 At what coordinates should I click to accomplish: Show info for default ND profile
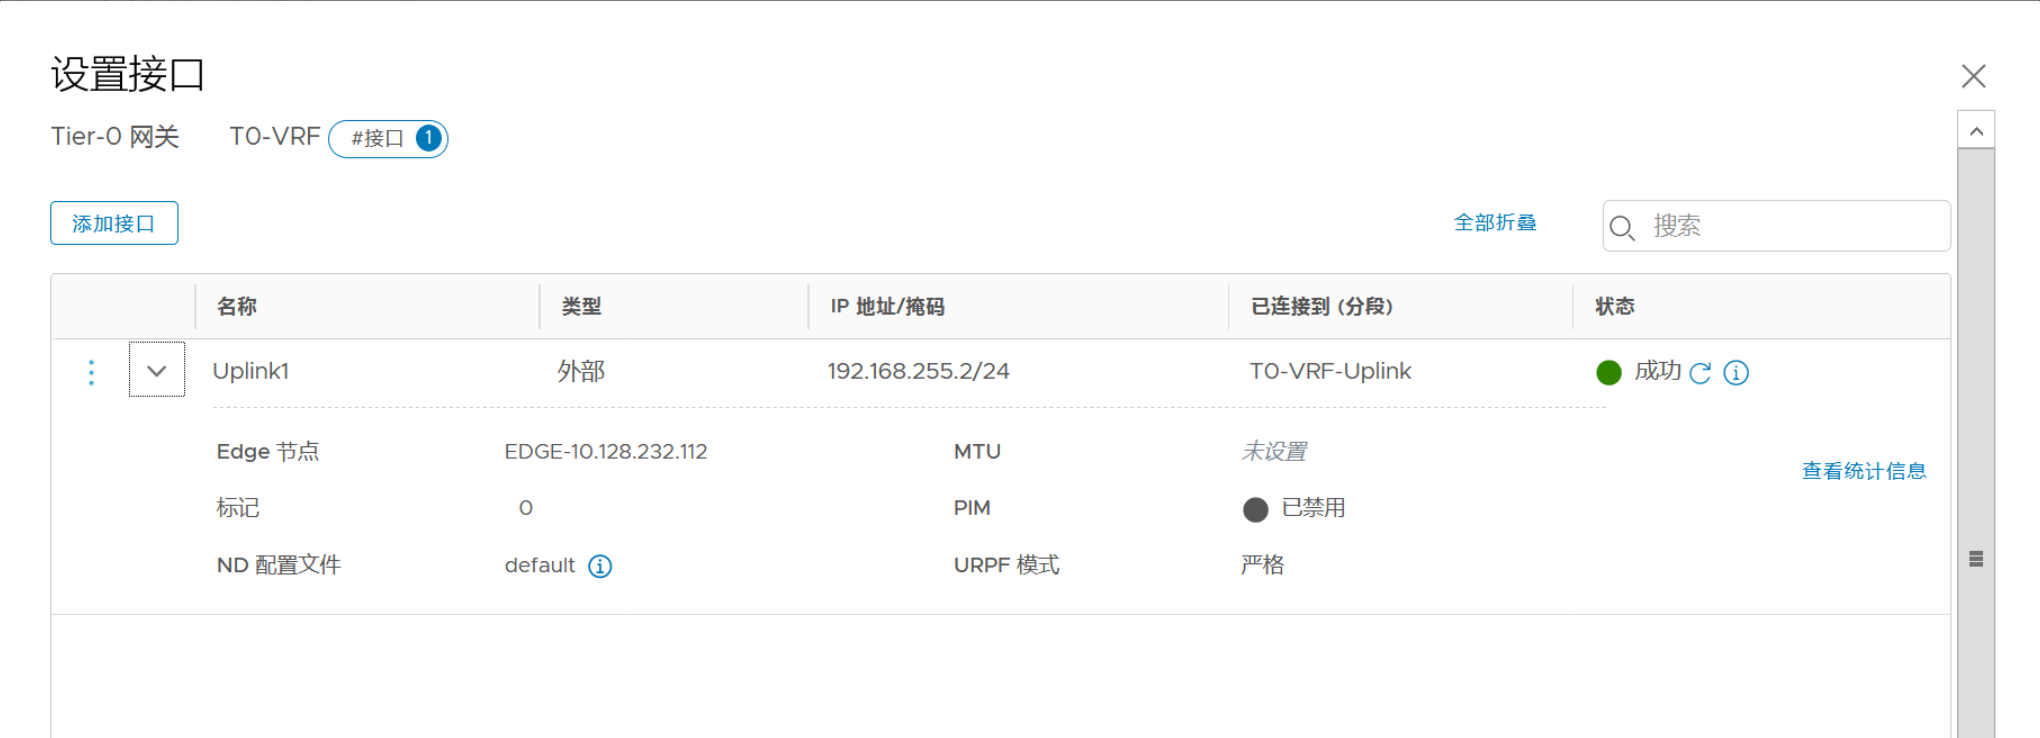[x=600, y=566]
